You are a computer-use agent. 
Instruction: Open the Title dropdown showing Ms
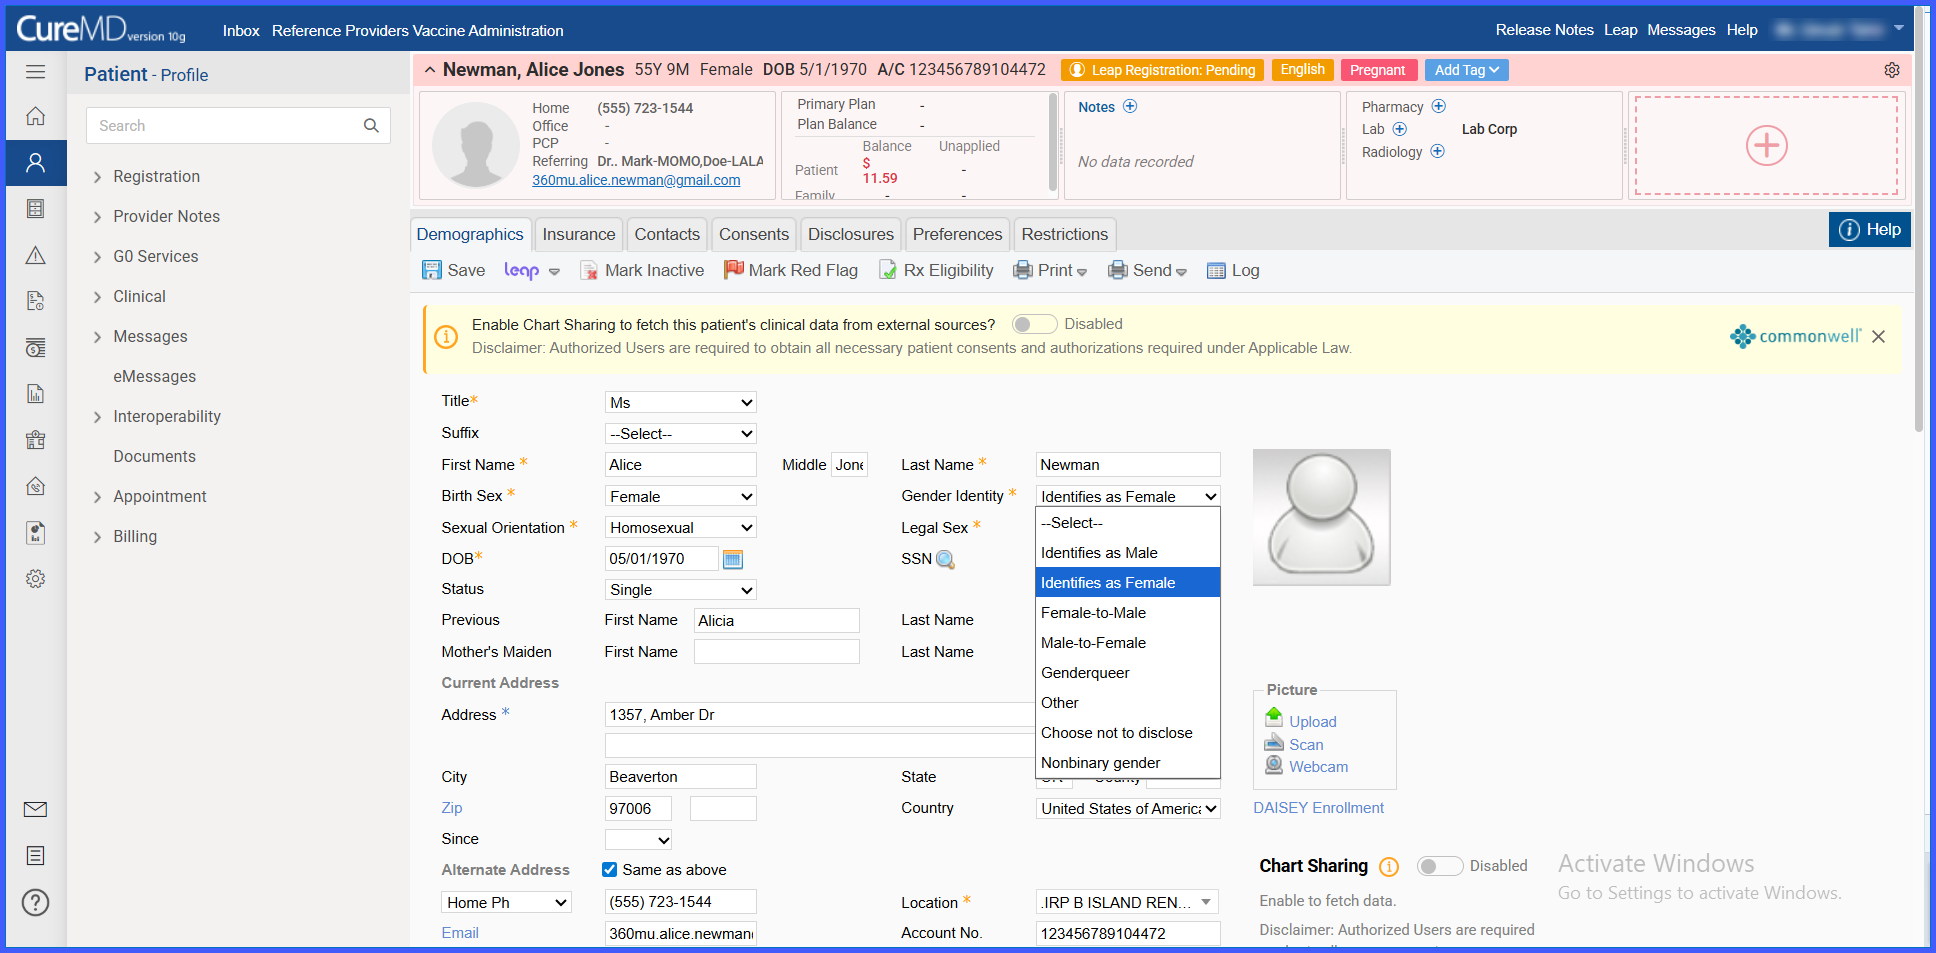[681, 402]
